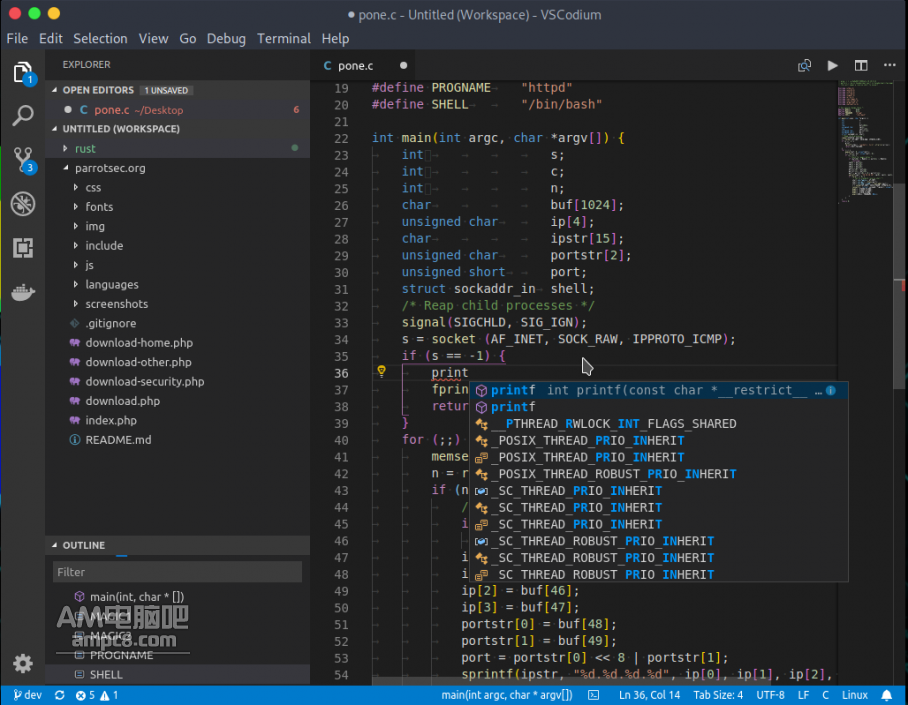Click the terminal icon in status bar
The image size is (908, 705).
pos(594,695)
